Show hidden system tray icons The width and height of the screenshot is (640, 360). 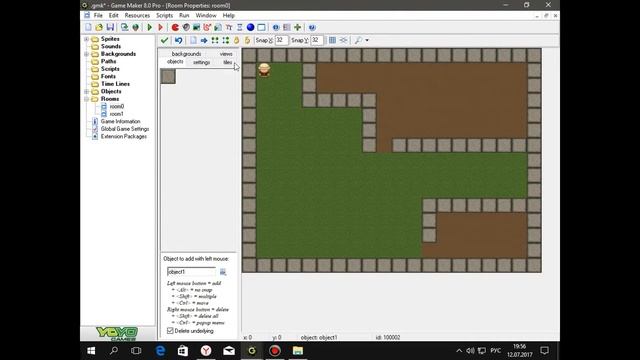coord(459,351)
